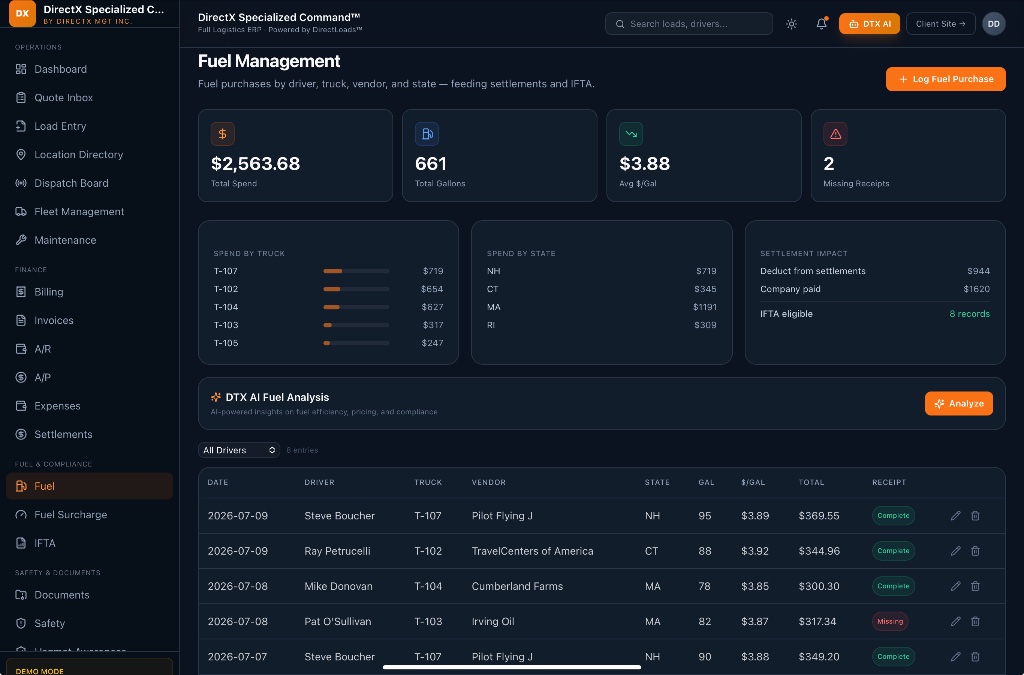This screenshot has width=1024, height=675.
Task: Open the Expenses page
Action: tap(89, 406)
